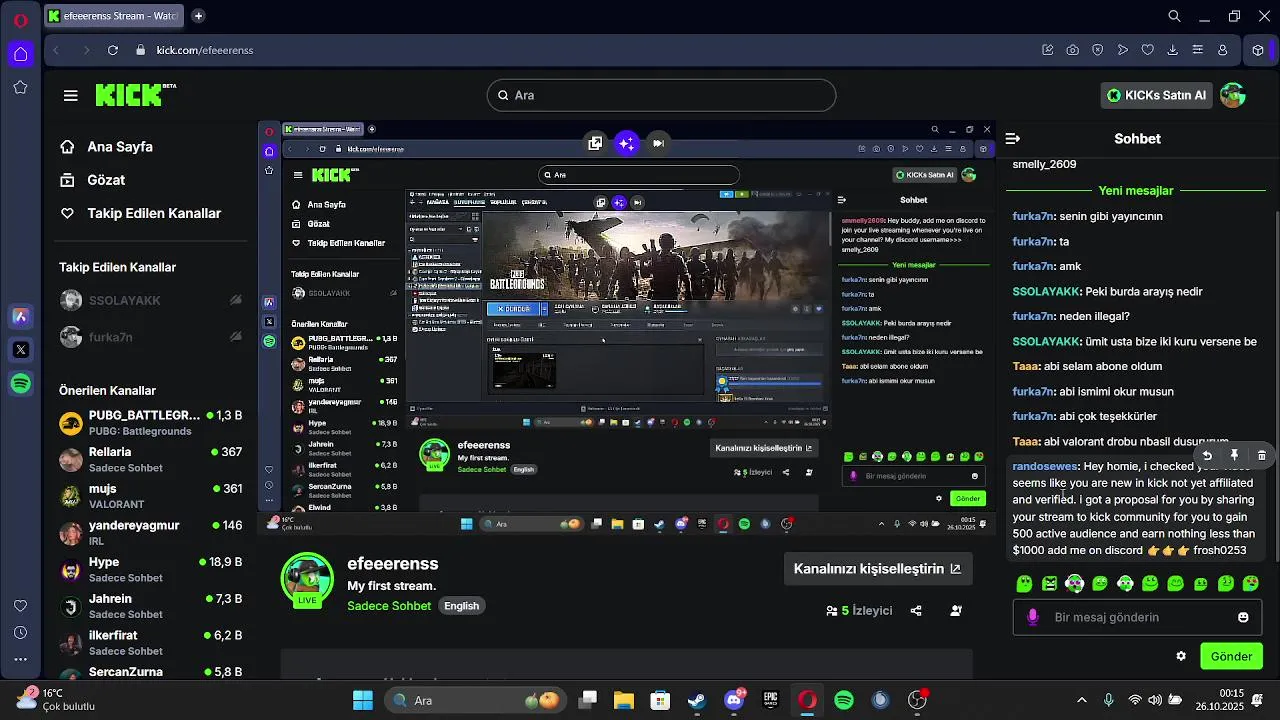This screenshot has height=720, width=1280.
Task: Open recommended channel Jahrein
Action: (x=151, y=606)
